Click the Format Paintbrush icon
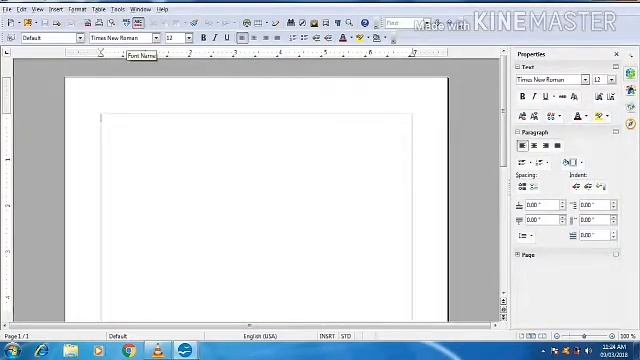This screenshot has width=640, height=360. (194, 23)
